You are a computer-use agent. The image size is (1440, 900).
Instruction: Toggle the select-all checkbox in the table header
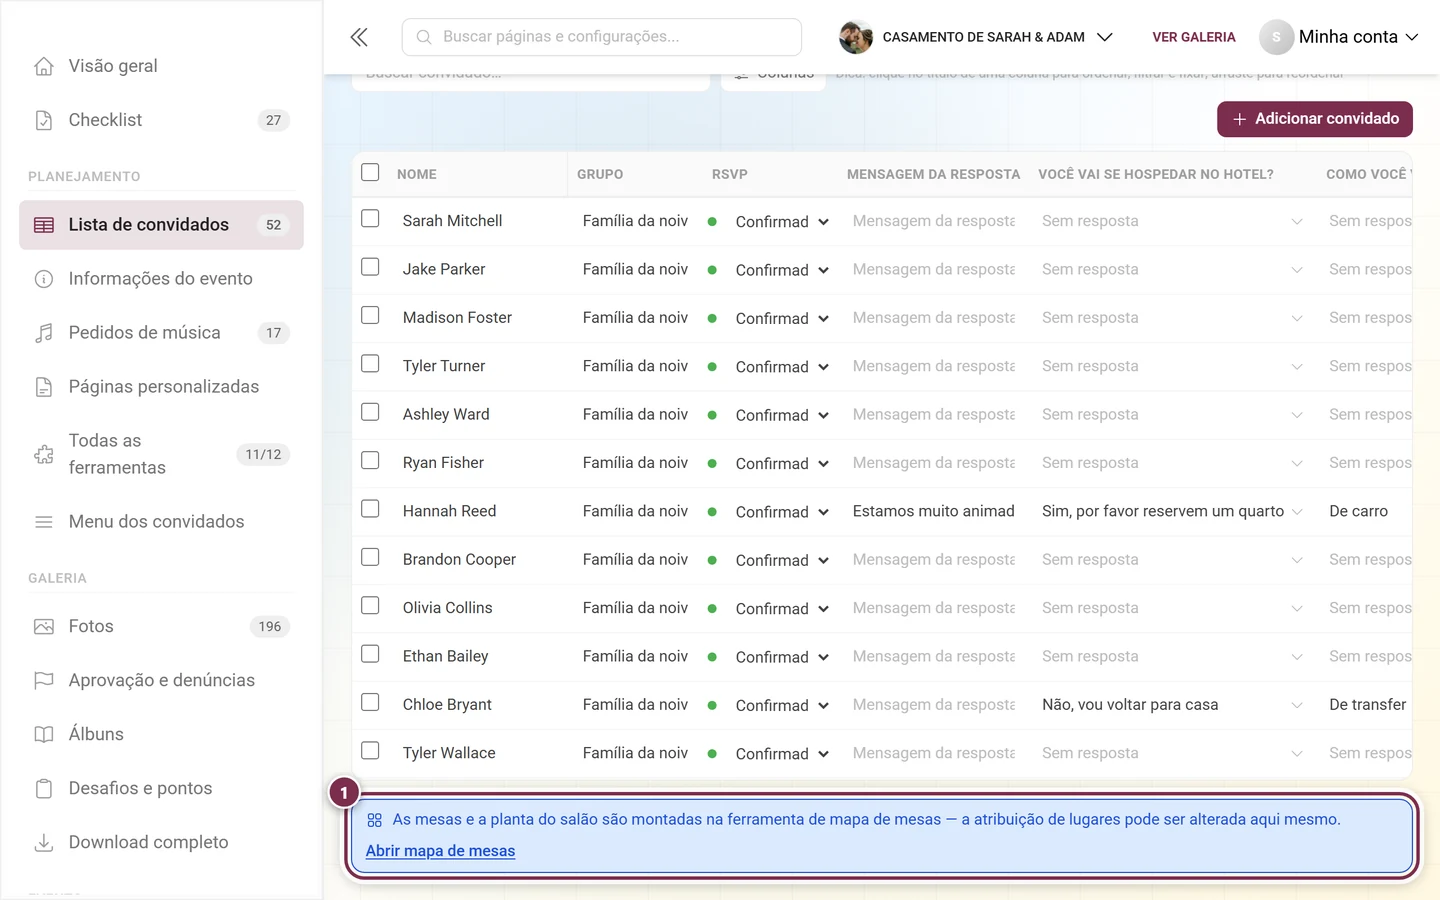pyautogui.click(x=370, y=172)
